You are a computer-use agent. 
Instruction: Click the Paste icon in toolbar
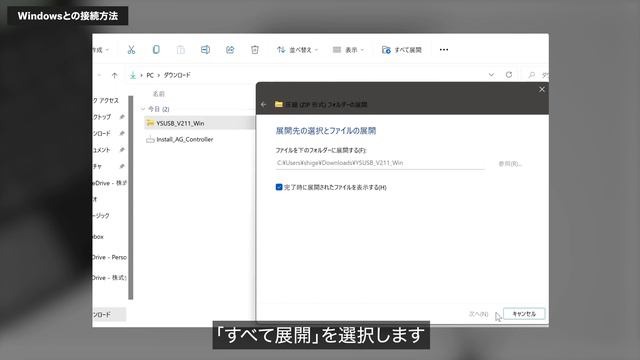coord(180,50)
